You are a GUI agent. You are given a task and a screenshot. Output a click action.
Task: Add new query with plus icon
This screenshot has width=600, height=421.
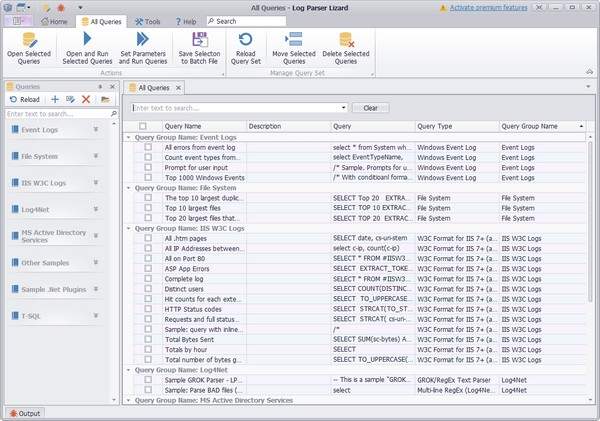(x=54, y=100)
